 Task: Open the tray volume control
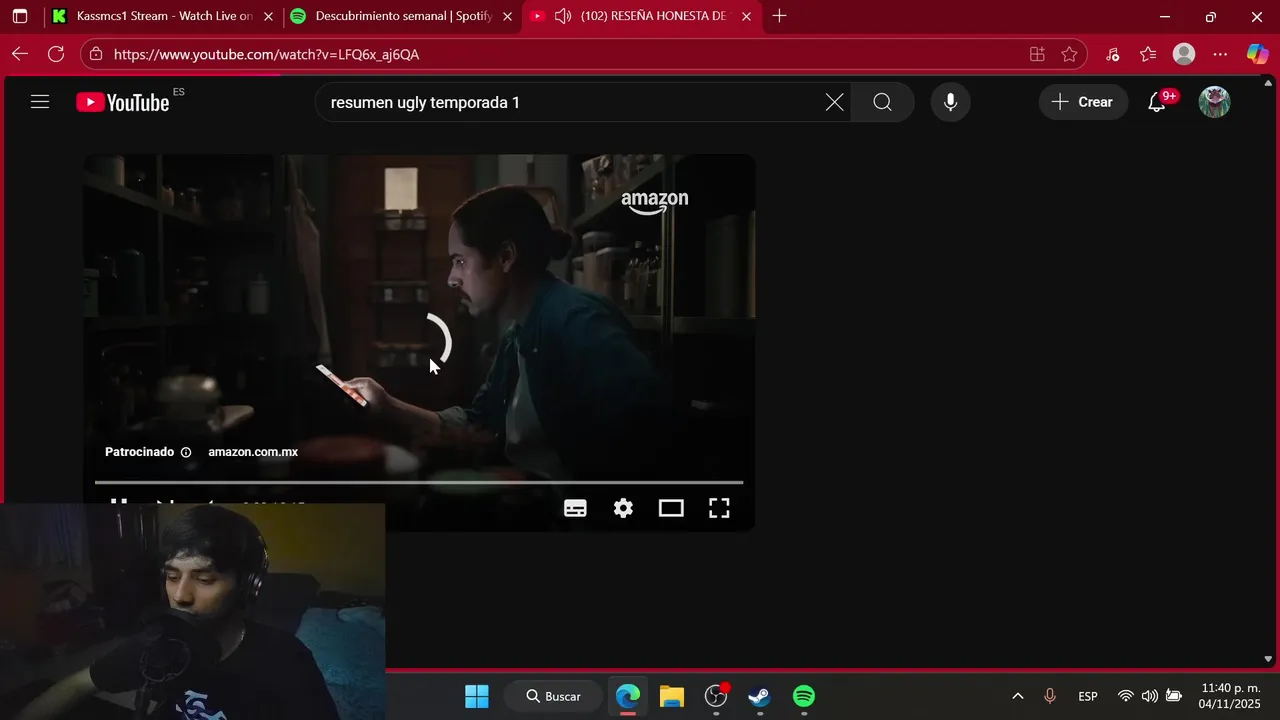(1150, 696)
